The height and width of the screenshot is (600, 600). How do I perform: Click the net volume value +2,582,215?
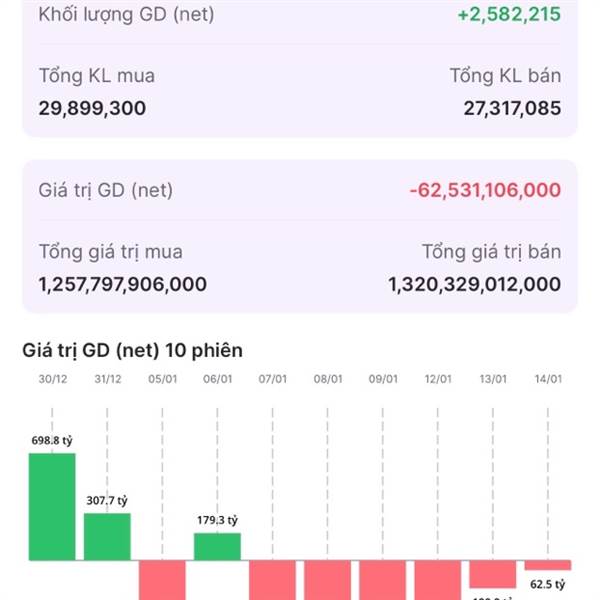click(x=508, y=15)
